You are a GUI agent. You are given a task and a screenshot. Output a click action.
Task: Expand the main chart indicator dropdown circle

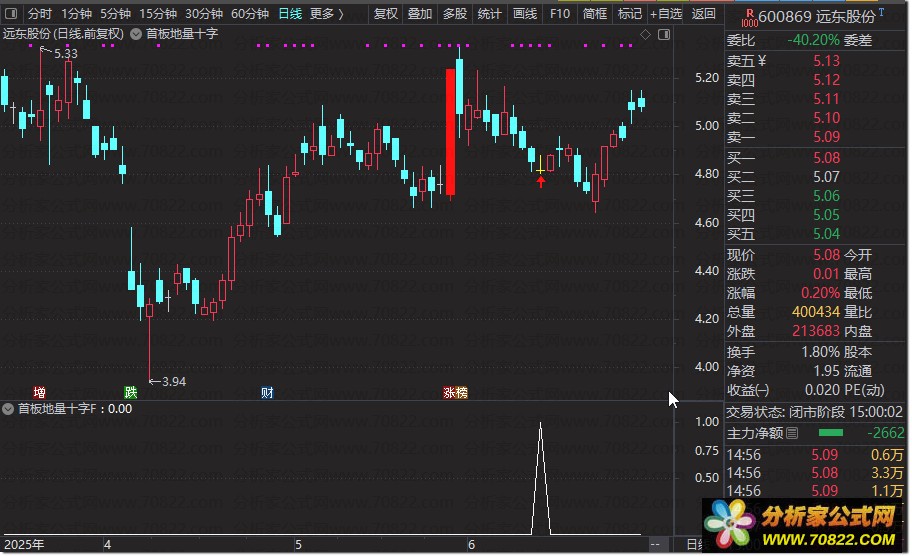(136, 34)
